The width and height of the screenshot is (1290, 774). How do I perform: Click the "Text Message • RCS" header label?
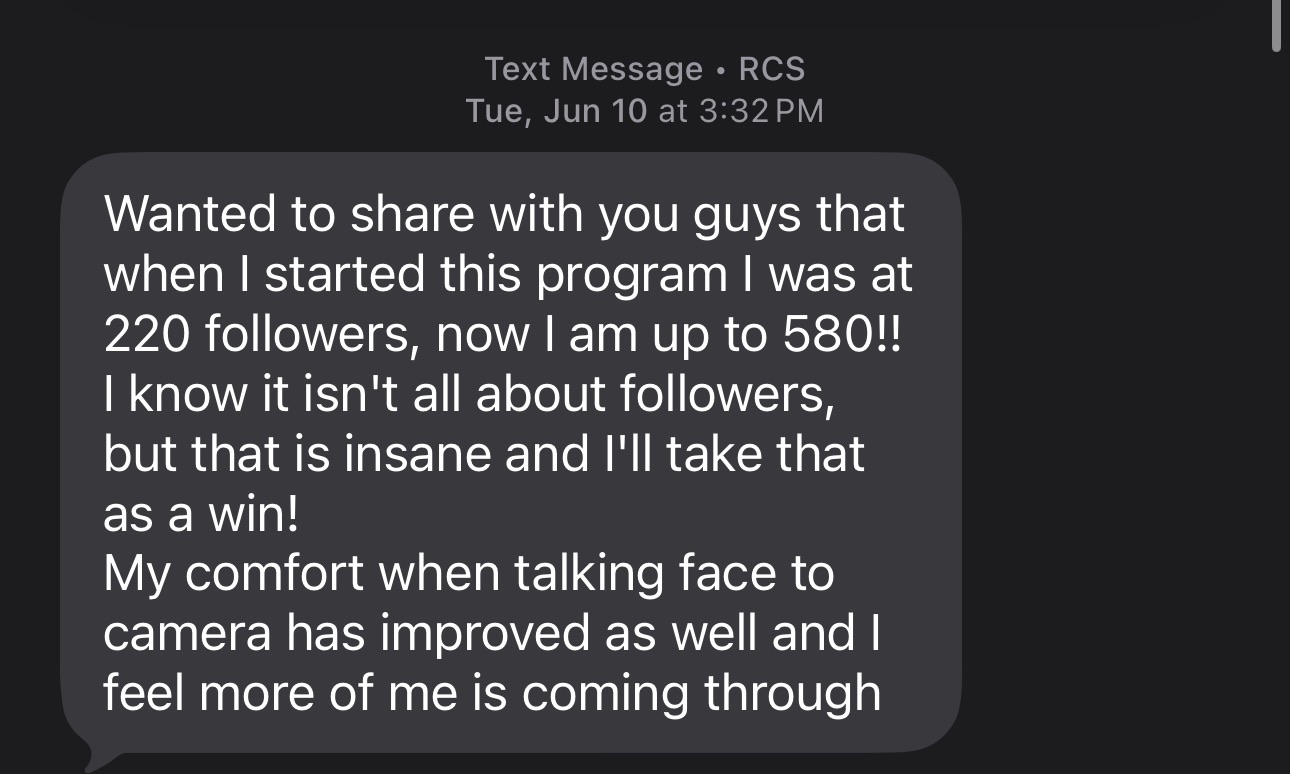pyautogui.click(x=644, y=69)
